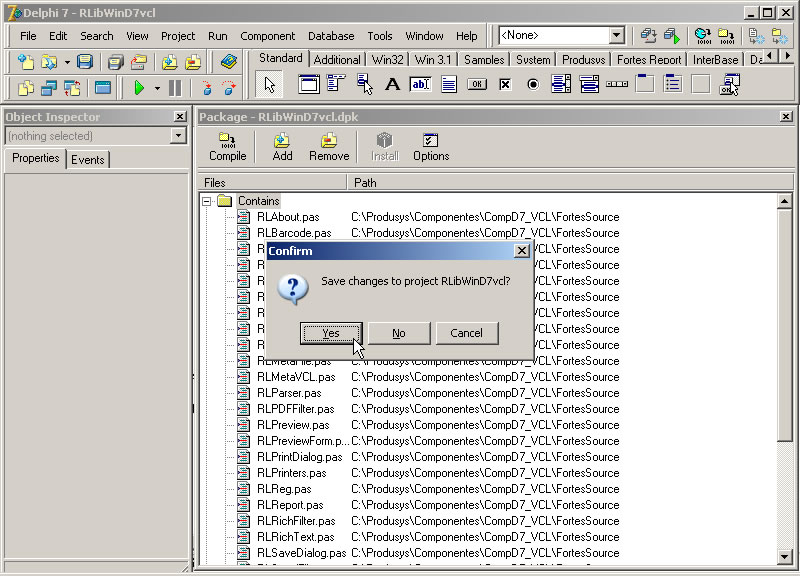Click the Compile package icon
This screenshot has width=800, height=576.
coord(228,146)
